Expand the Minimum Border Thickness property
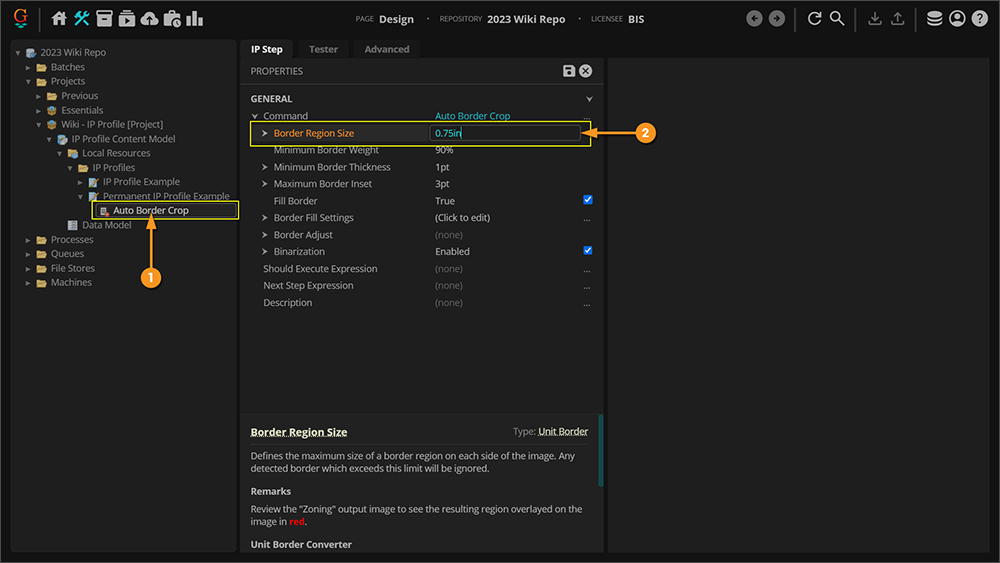The image size is (1000, 563). point(265,167)
